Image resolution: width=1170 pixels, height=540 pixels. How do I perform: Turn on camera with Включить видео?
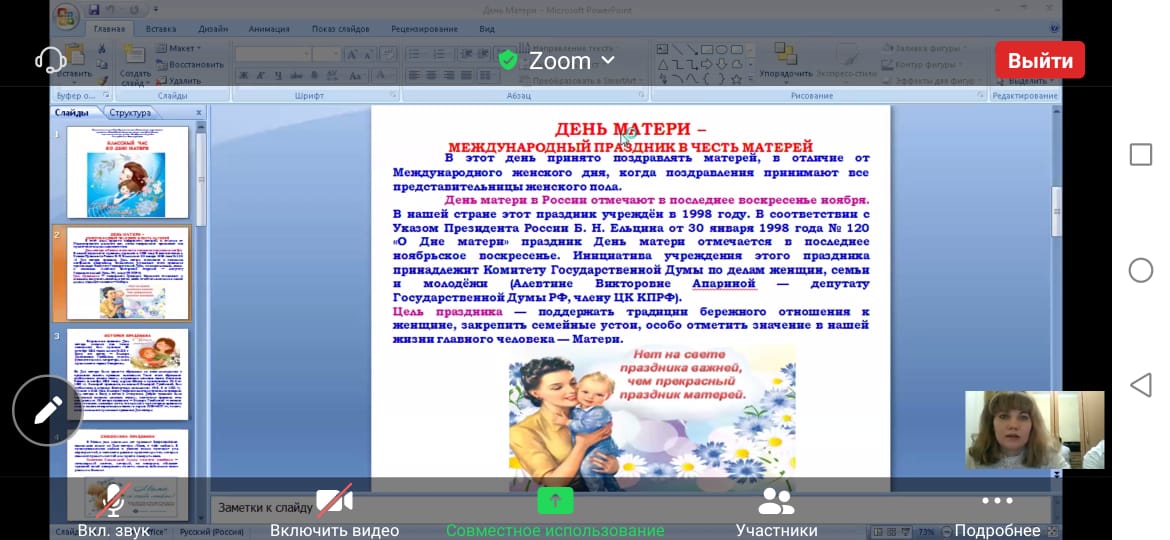[x=334, y=510]
